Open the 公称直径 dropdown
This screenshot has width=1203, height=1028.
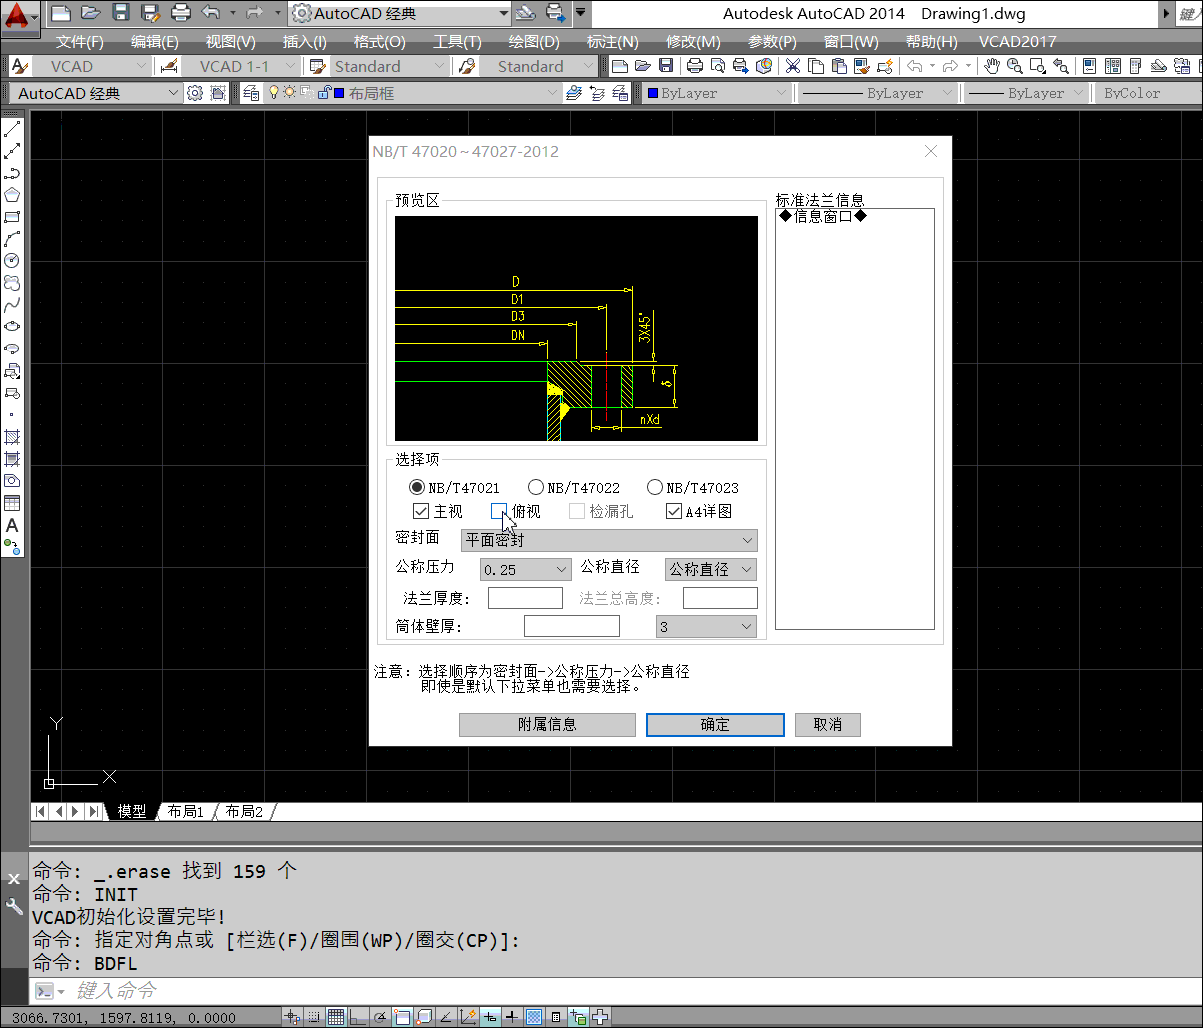coord(710,569)
